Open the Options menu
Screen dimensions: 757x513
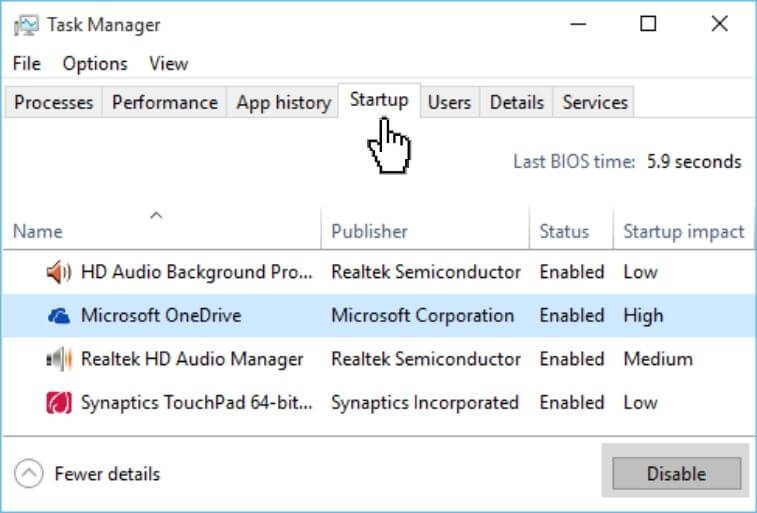pos(95,63)
